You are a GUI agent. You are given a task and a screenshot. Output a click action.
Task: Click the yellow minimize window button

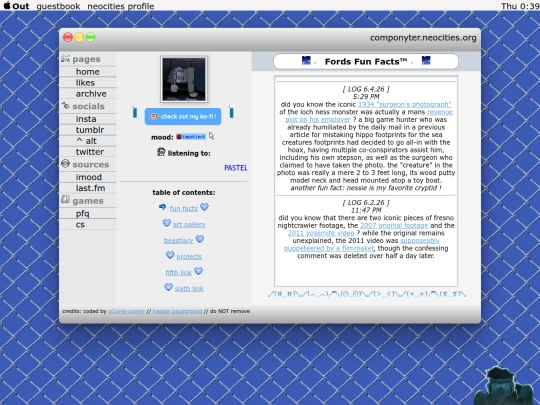[x=79, y=37]
